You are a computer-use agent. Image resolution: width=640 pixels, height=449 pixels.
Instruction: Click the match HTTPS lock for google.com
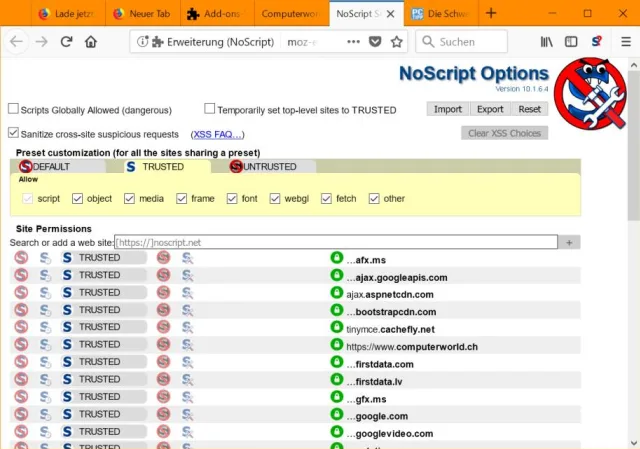(337, 416)
